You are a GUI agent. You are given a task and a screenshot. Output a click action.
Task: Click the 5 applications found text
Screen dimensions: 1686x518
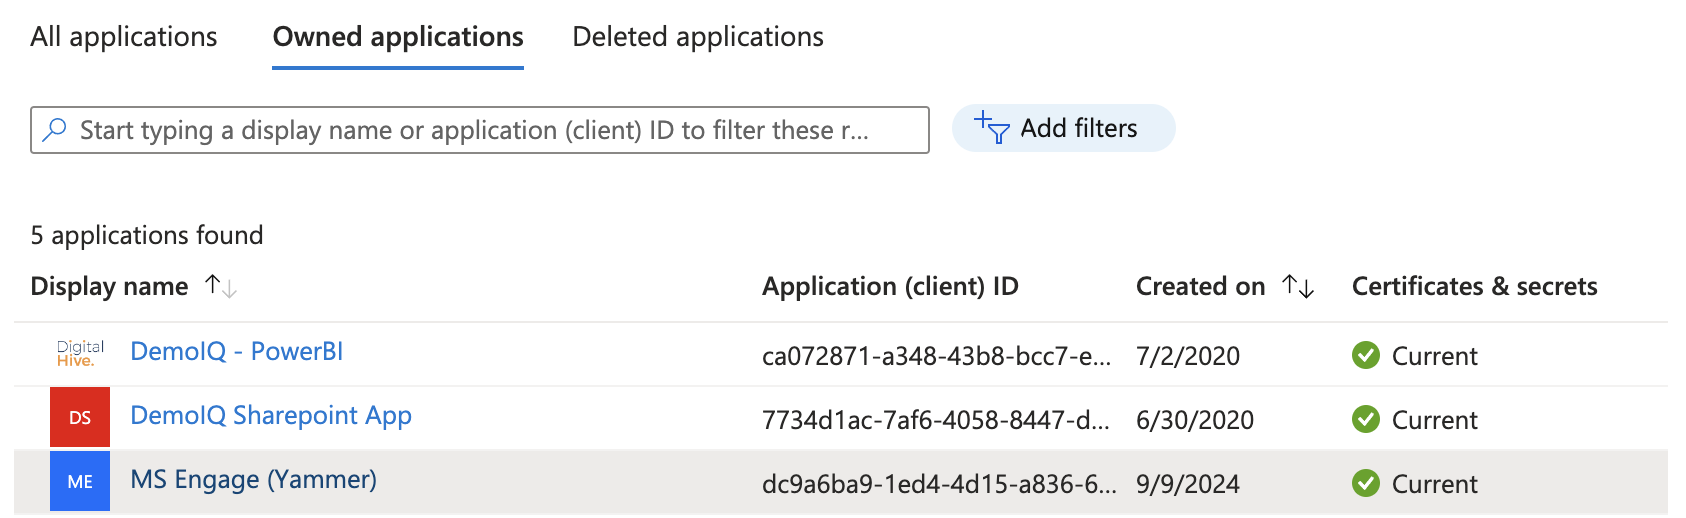147,235
